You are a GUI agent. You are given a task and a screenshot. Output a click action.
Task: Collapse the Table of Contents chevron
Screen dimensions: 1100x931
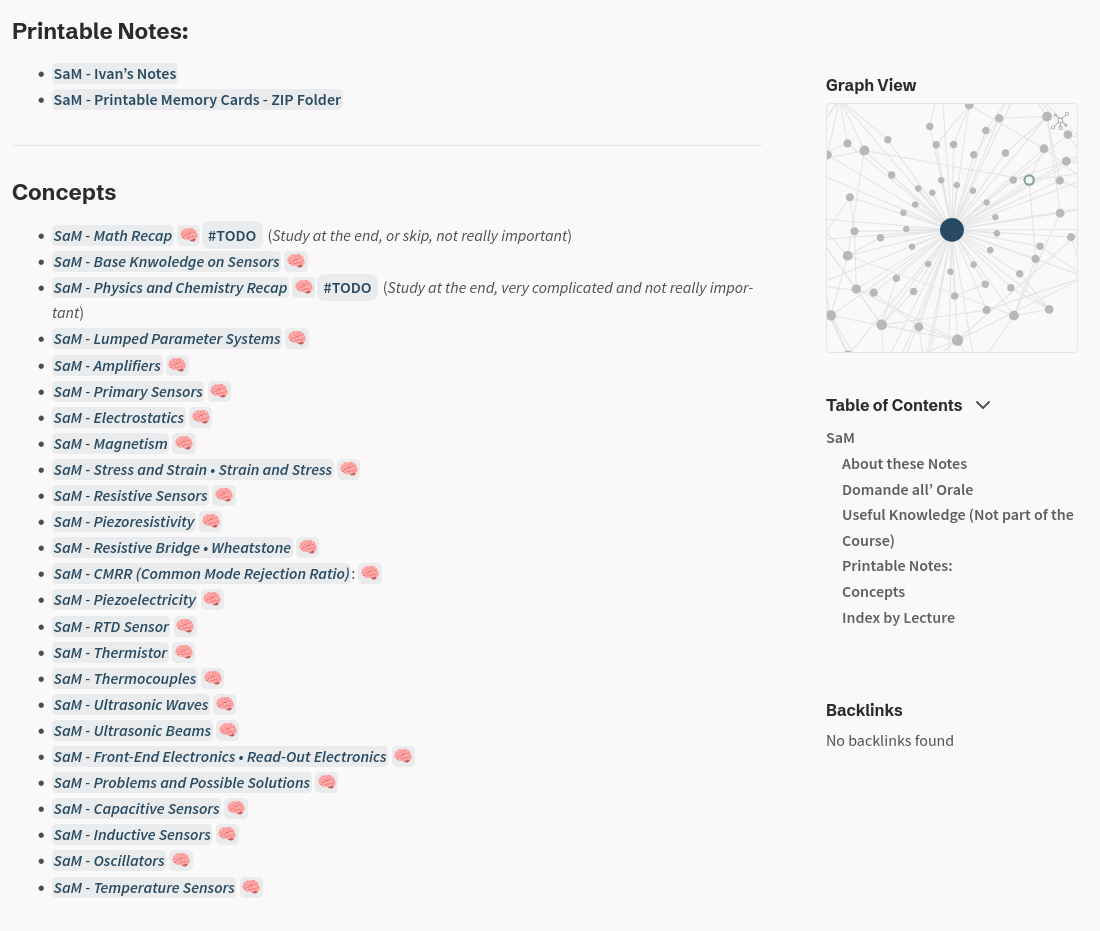983,405
